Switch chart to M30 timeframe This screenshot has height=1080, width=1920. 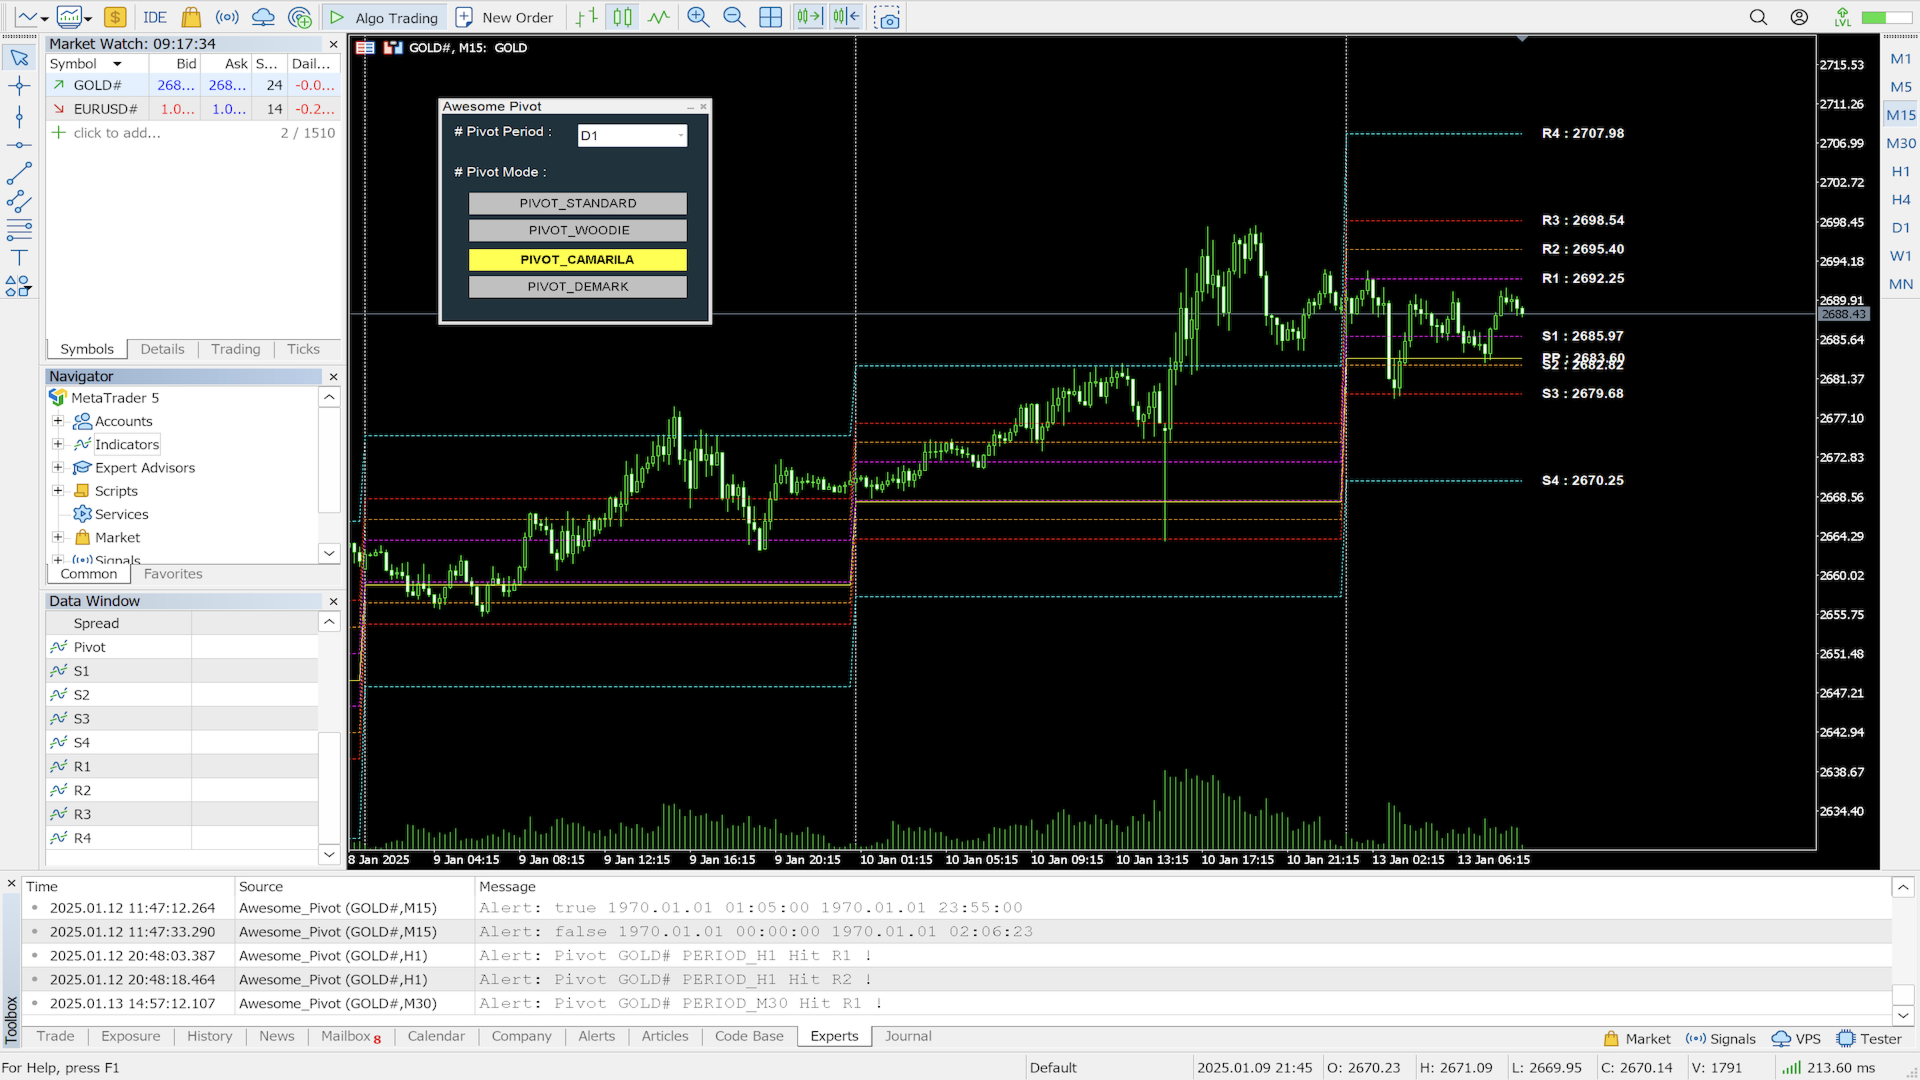pos(1900,143)
